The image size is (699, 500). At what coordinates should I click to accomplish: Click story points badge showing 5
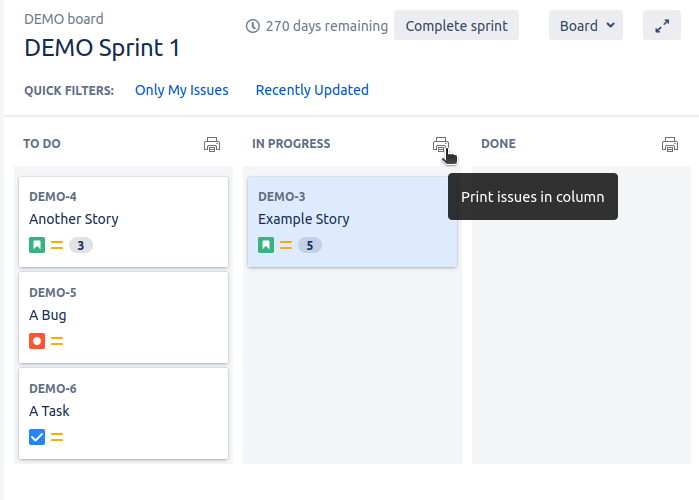coord(310,245)
